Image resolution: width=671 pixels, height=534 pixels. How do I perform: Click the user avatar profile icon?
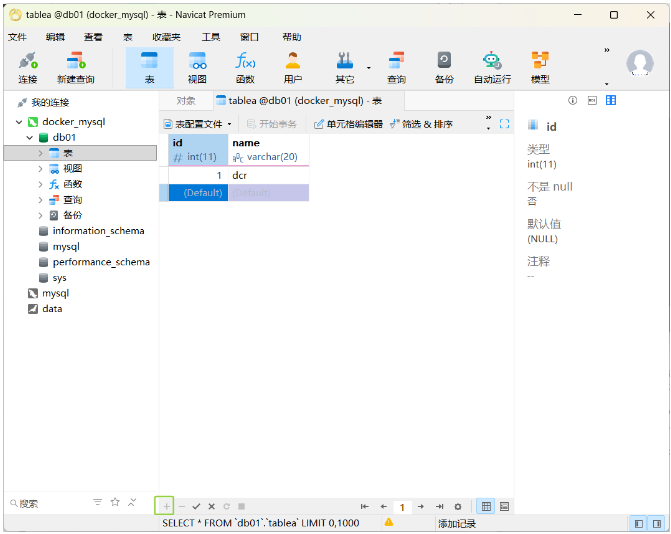(640, 63)
